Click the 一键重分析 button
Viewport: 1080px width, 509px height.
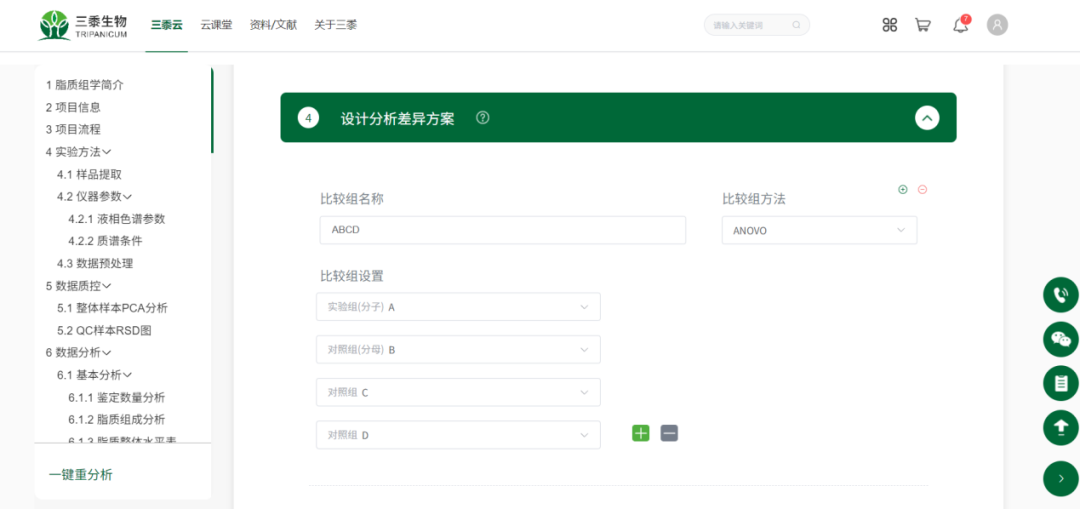pos(81,474)
